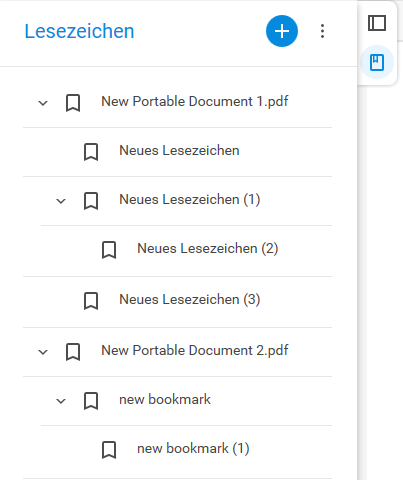403x480 pixels.
Task: Select New Portable Document 2.pdf label
Action: pos(195,351)
